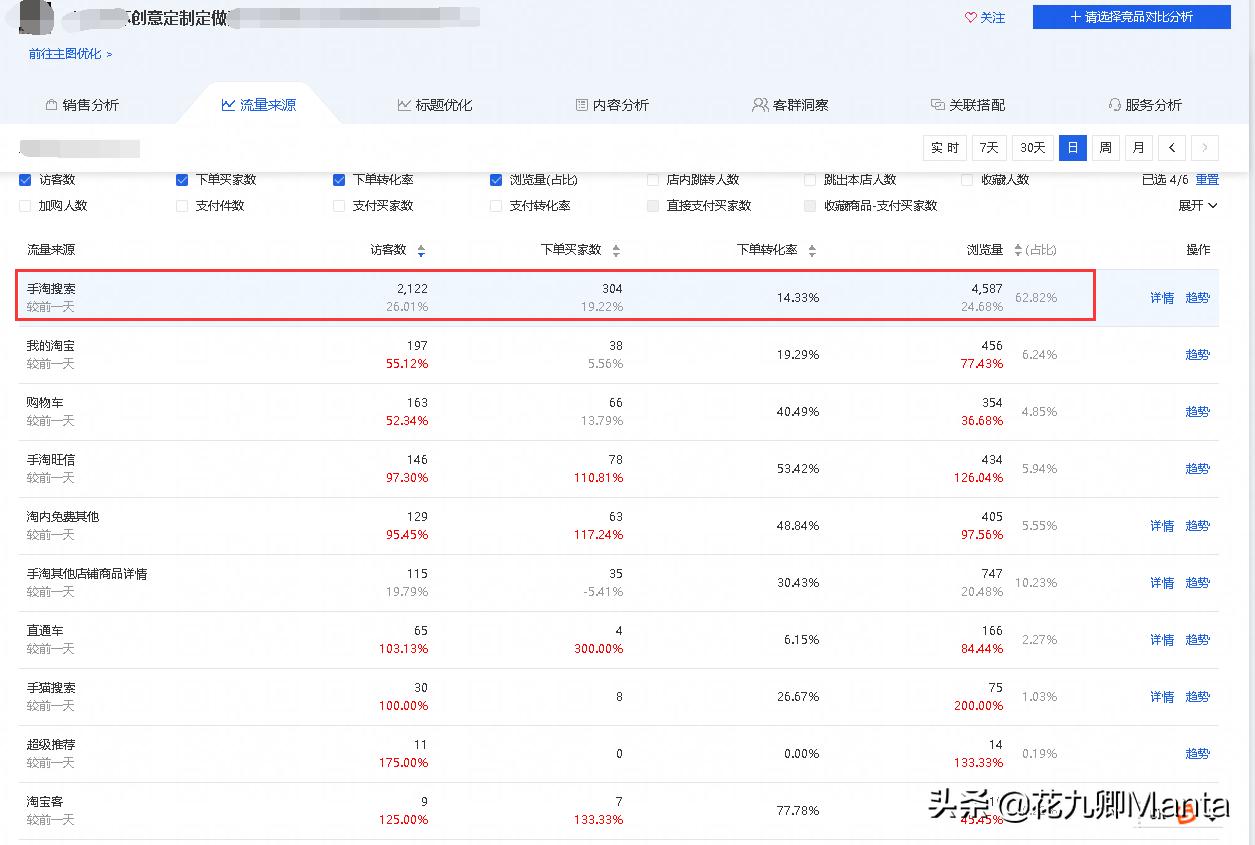
Task: Click the next-page right chevron beside 月
Action: 1204,147
